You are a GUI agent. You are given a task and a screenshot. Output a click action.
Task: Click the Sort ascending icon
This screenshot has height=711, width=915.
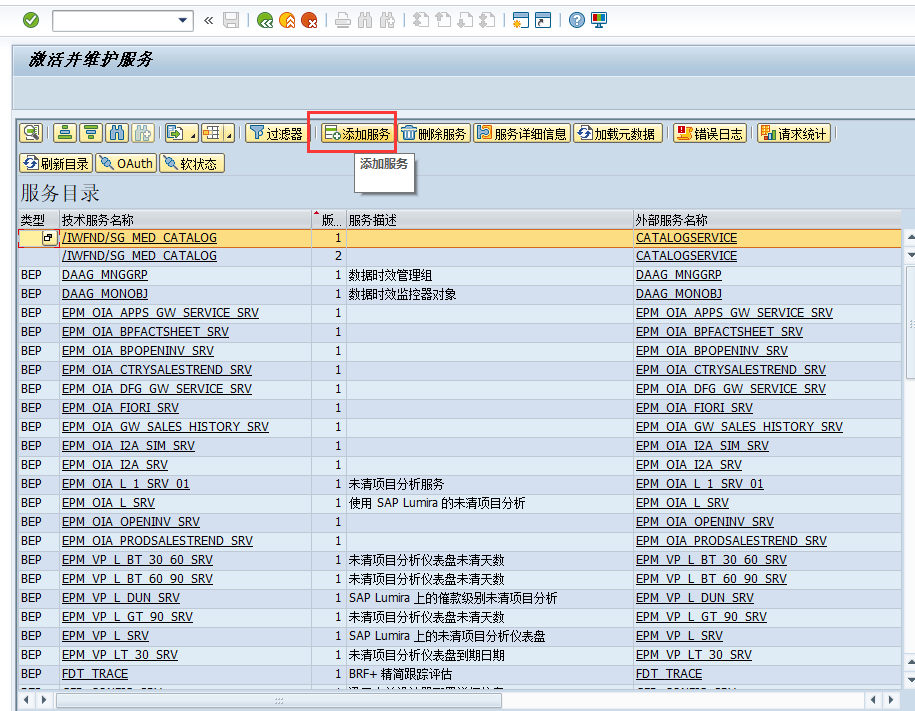65,133
